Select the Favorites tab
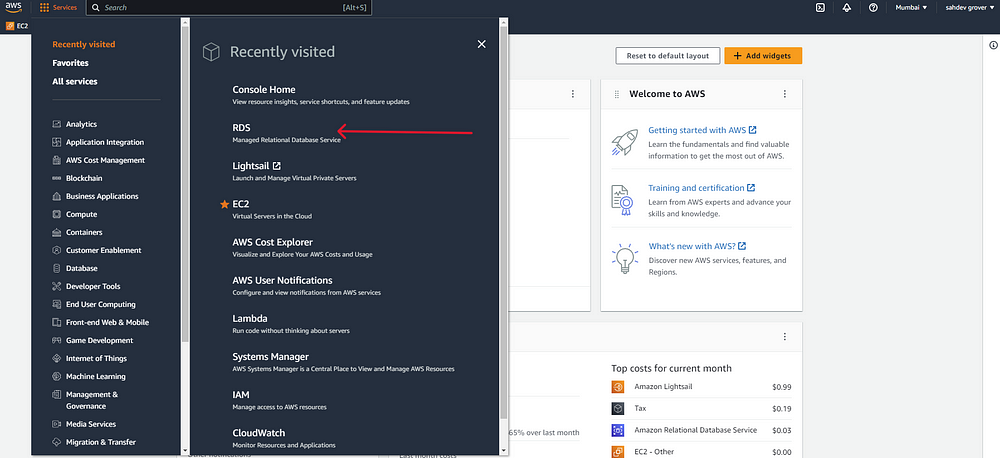 (x=70, y=63)
